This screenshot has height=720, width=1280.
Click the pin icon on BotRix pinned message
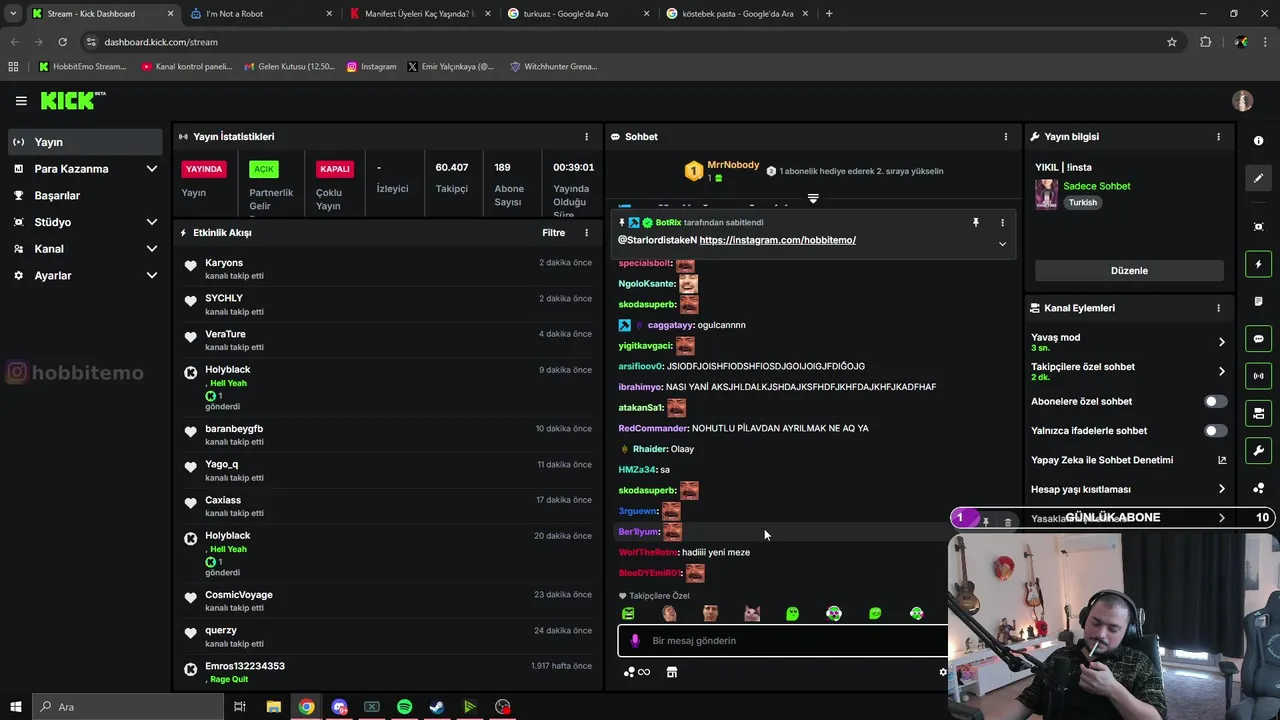click(976, 223)
